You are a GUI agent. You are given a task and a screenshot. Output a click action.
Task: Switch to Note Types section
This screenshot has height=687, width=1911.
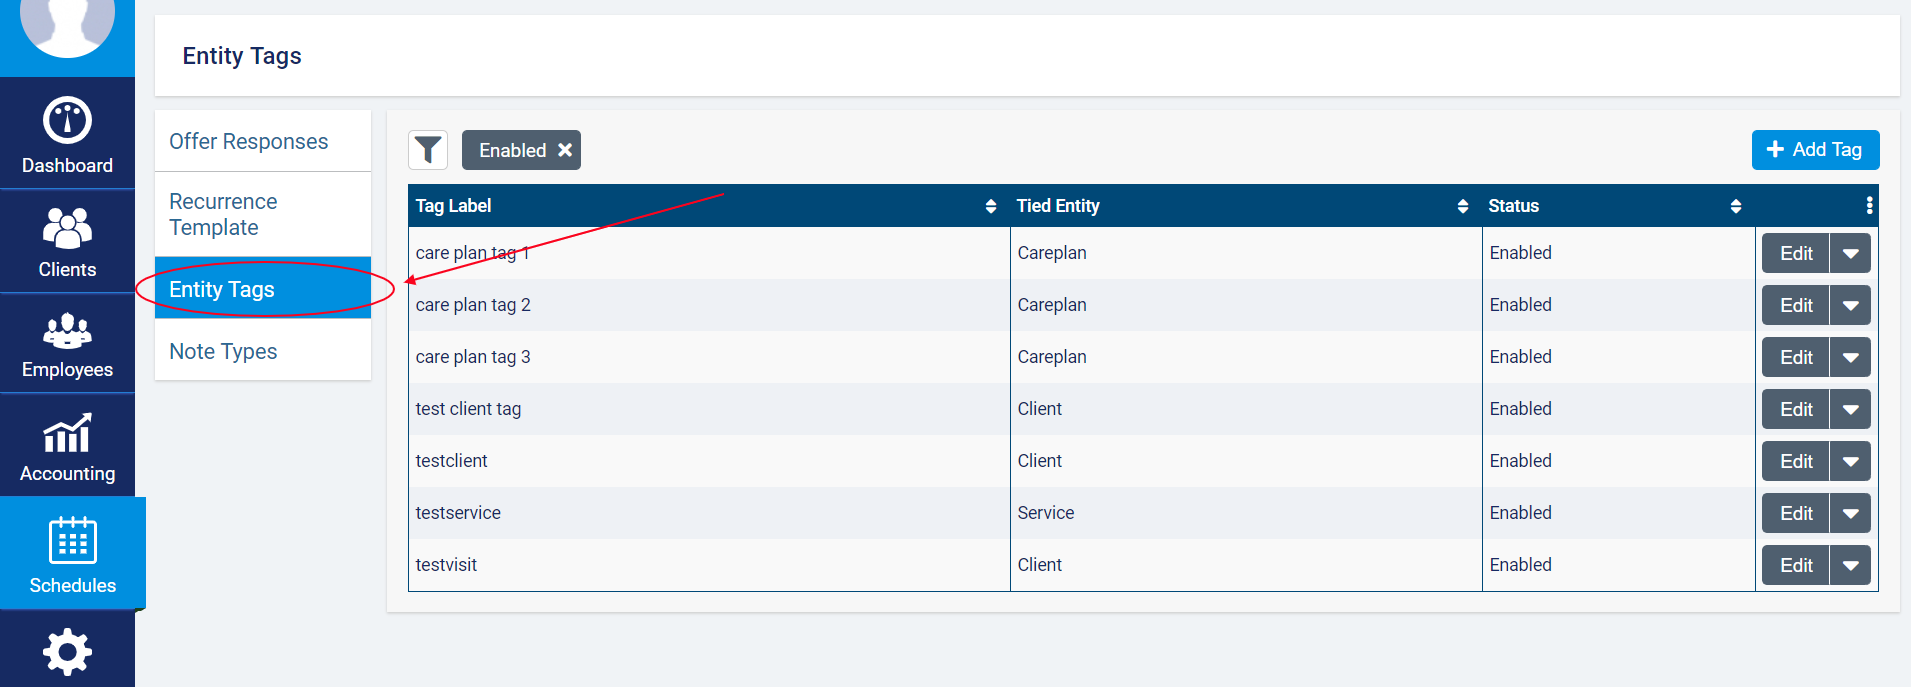click(x=223, y=352)
